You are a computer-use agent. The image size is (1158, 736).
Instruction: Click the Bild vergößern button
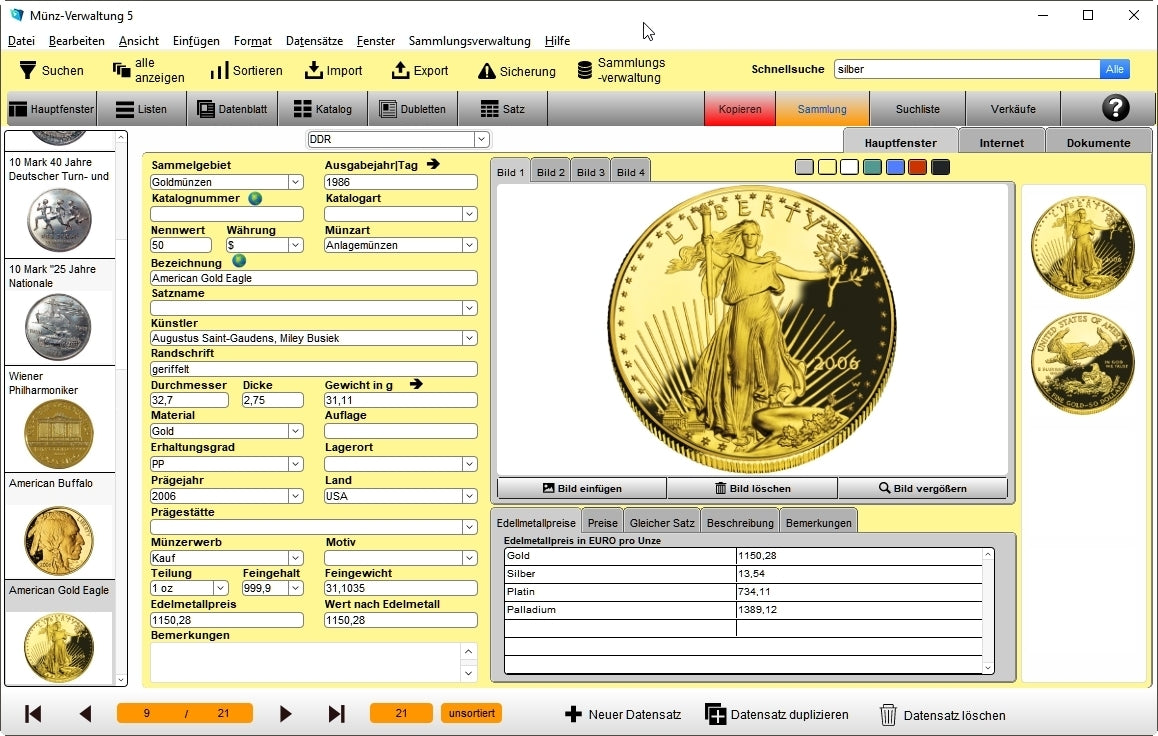coord(924,488)
